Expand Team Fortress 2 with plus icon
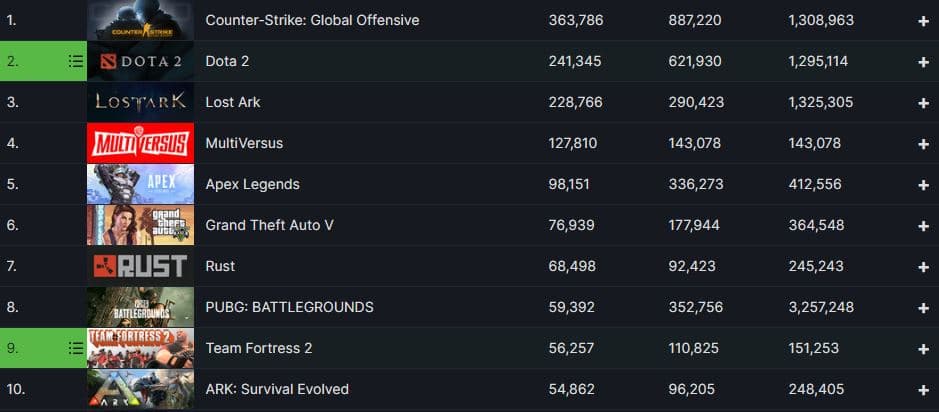This screenshot has width=939, height=412. click(923, 348)
